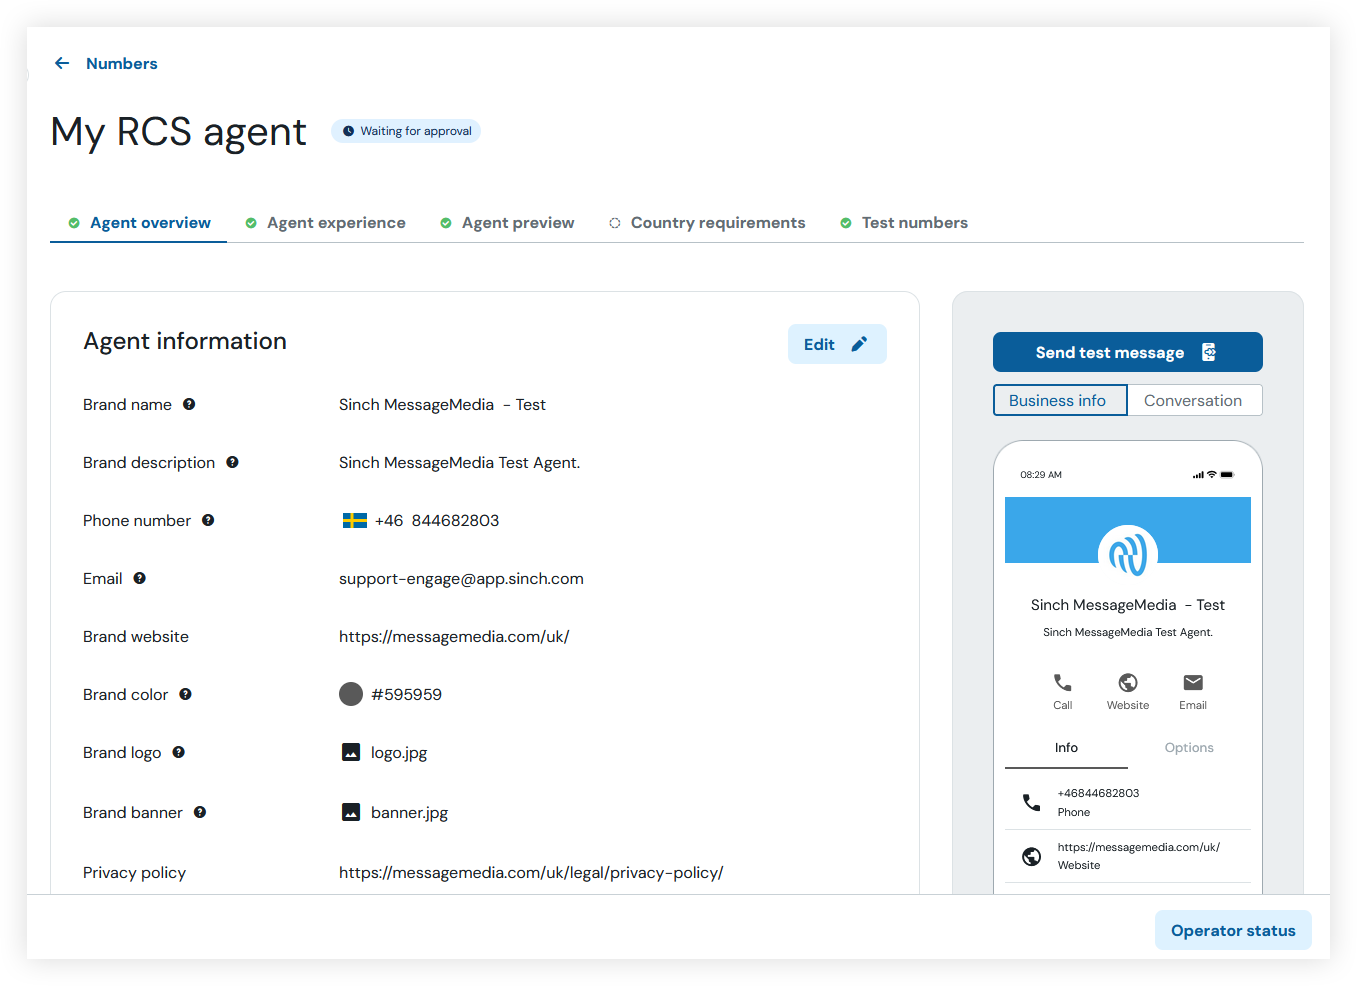Click the Operator status button

[x=1233, y=930]
